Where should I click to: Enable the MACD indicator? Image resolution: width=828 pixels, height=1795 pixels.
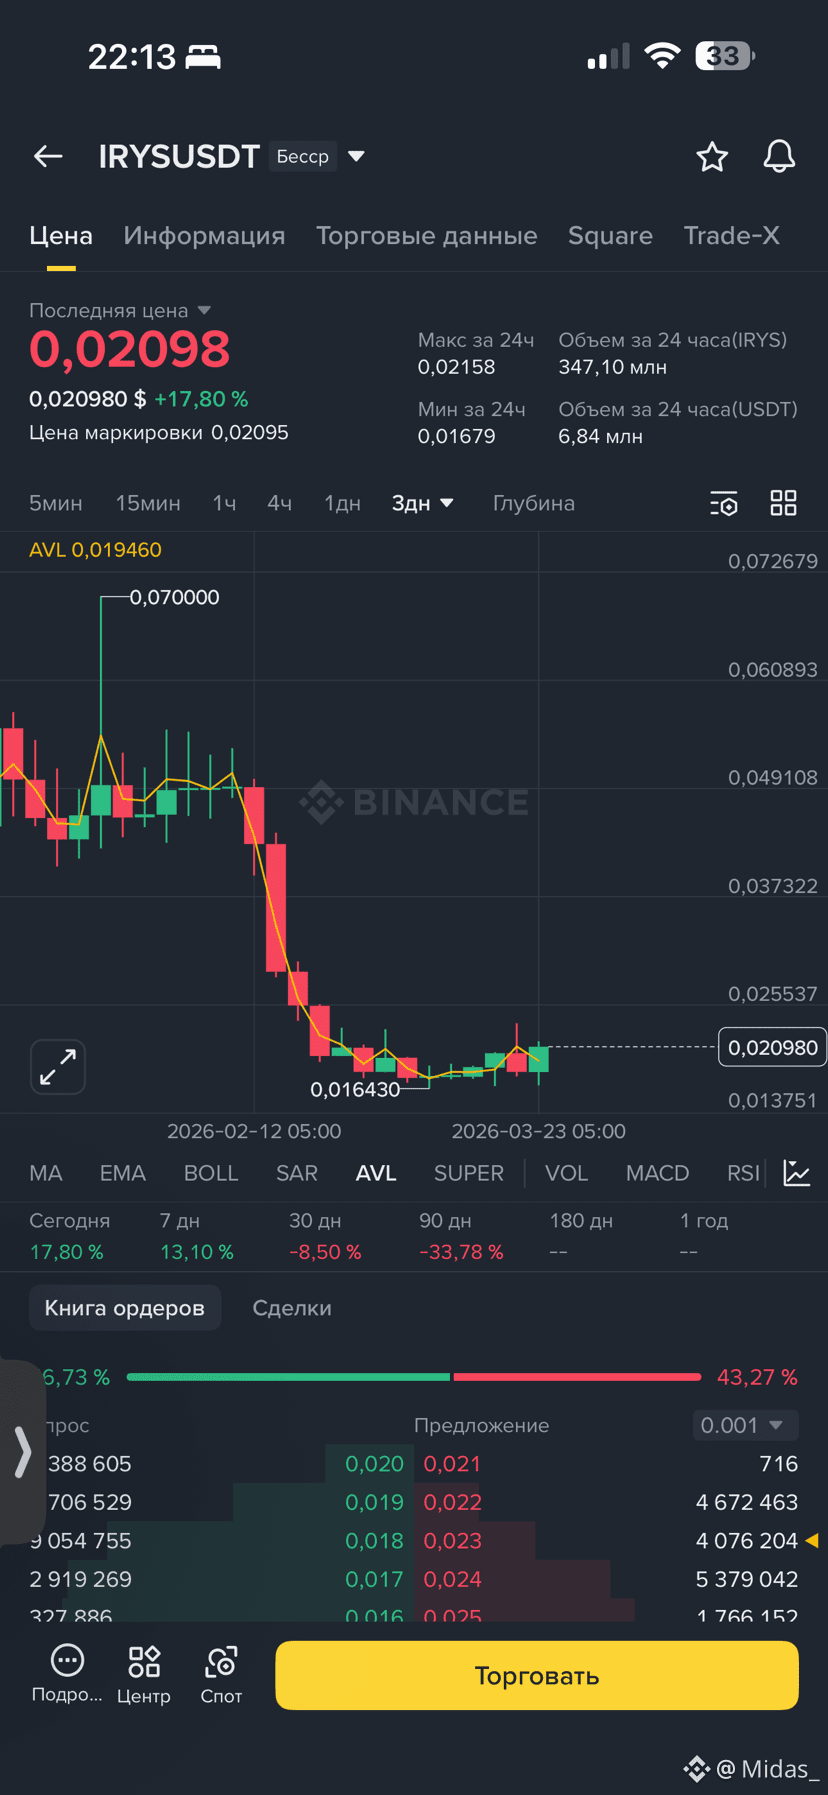coord(657,1173)
